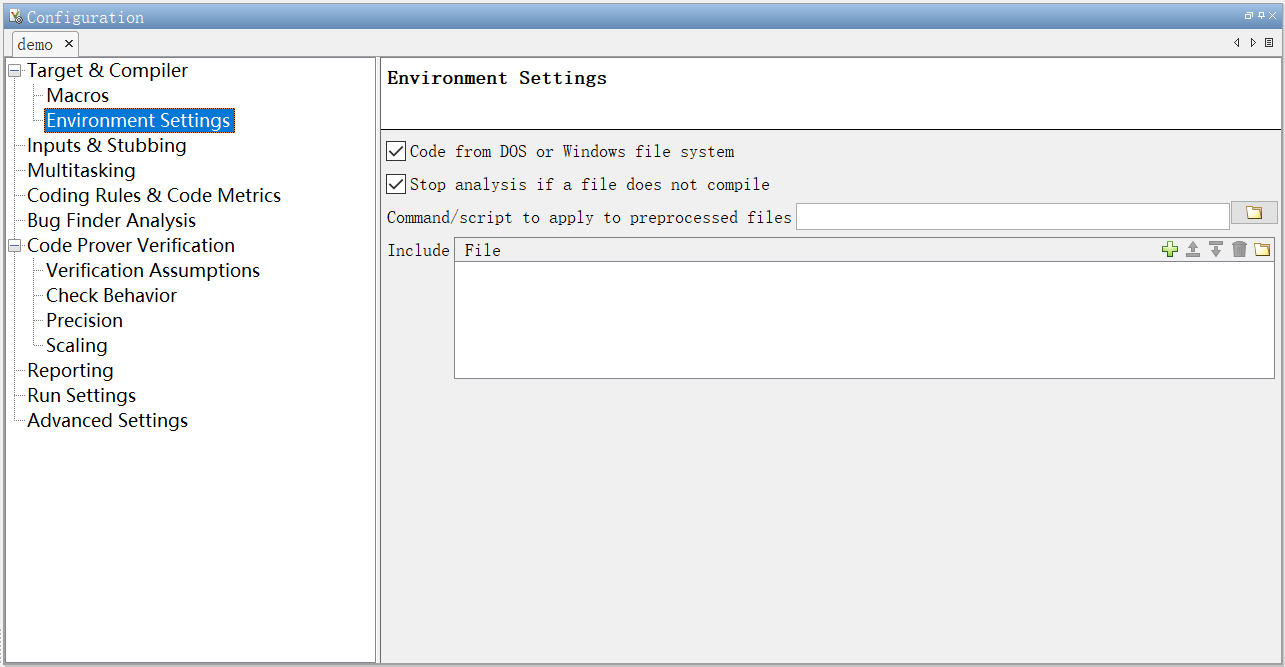Collapse the Target & Compiler tree node
Viewport: 1285px width, 667px height.
click(x=13, y=70)
